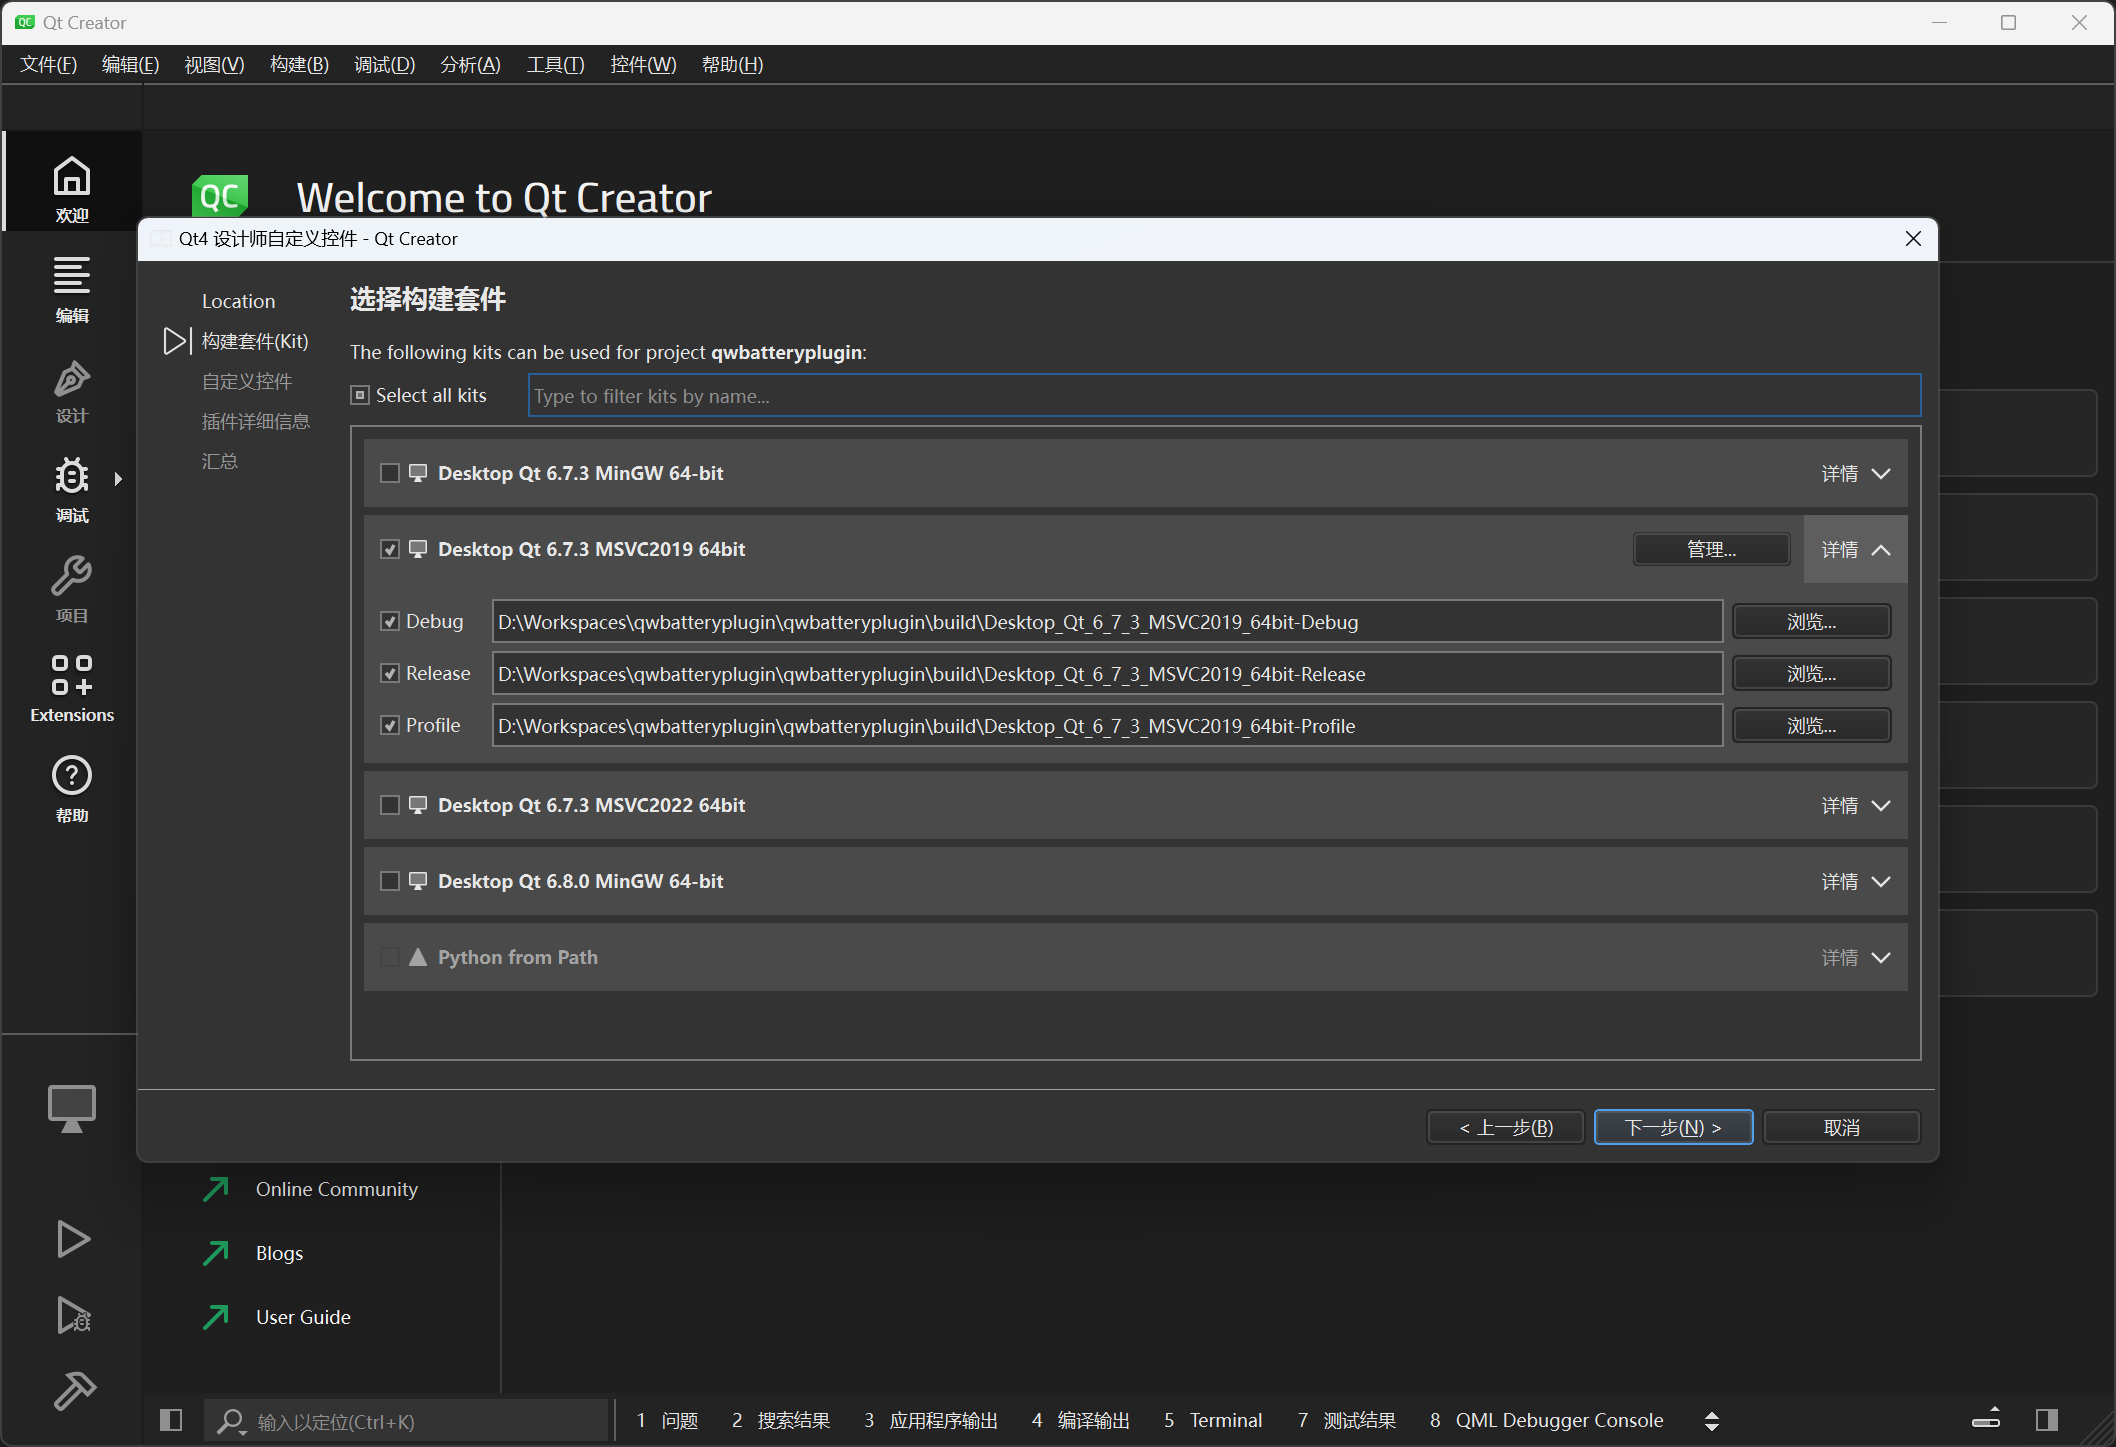This screenshot has width=2116, height=1447.
Task: Collapse details for MSVC2019 64bit kit
Action: click(x=1855, y=549)
